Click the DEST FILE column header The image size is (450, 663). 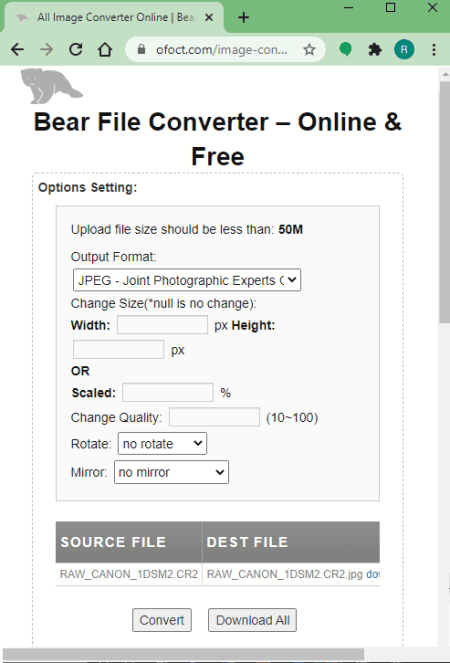(291, 542)
